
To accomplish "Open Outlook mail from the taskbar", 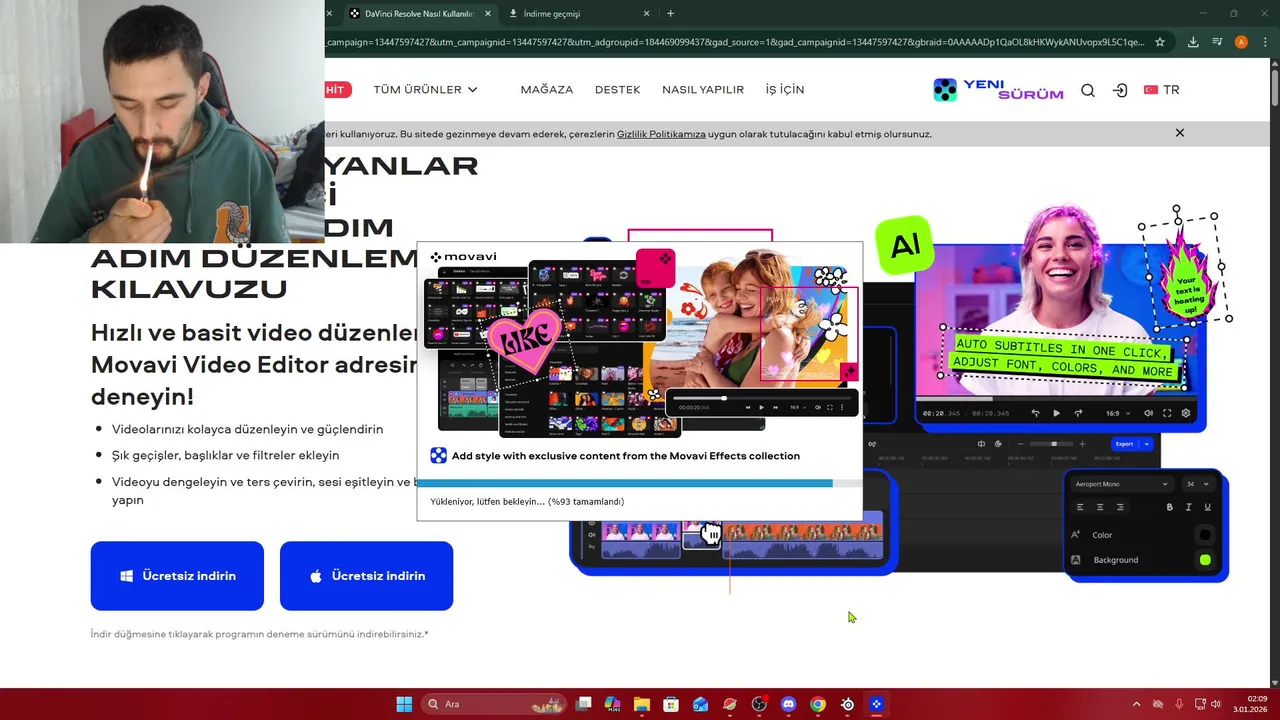I will pyautogui.click(x=700, y=704).
